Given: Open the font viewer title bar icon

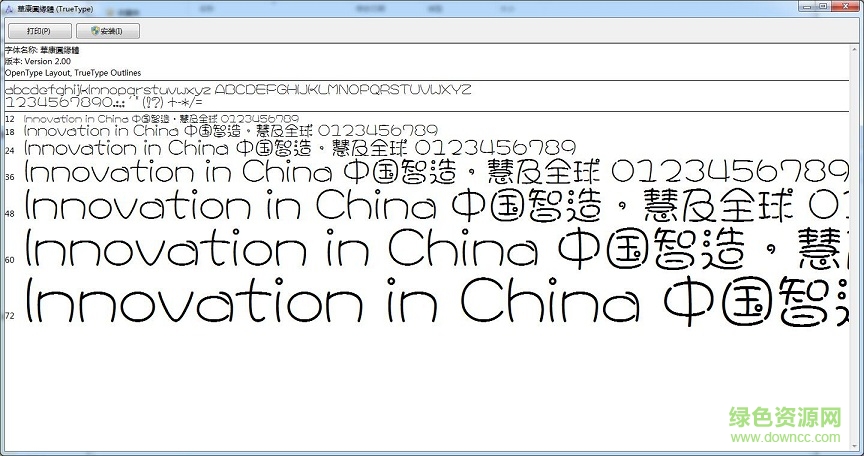Looking at the screenshot, I should [x=8, y=9].
